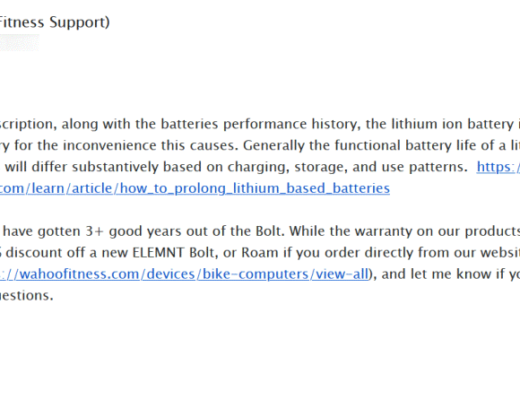Open the how_to_prolong_lithium_based_batteries article link

195,188
